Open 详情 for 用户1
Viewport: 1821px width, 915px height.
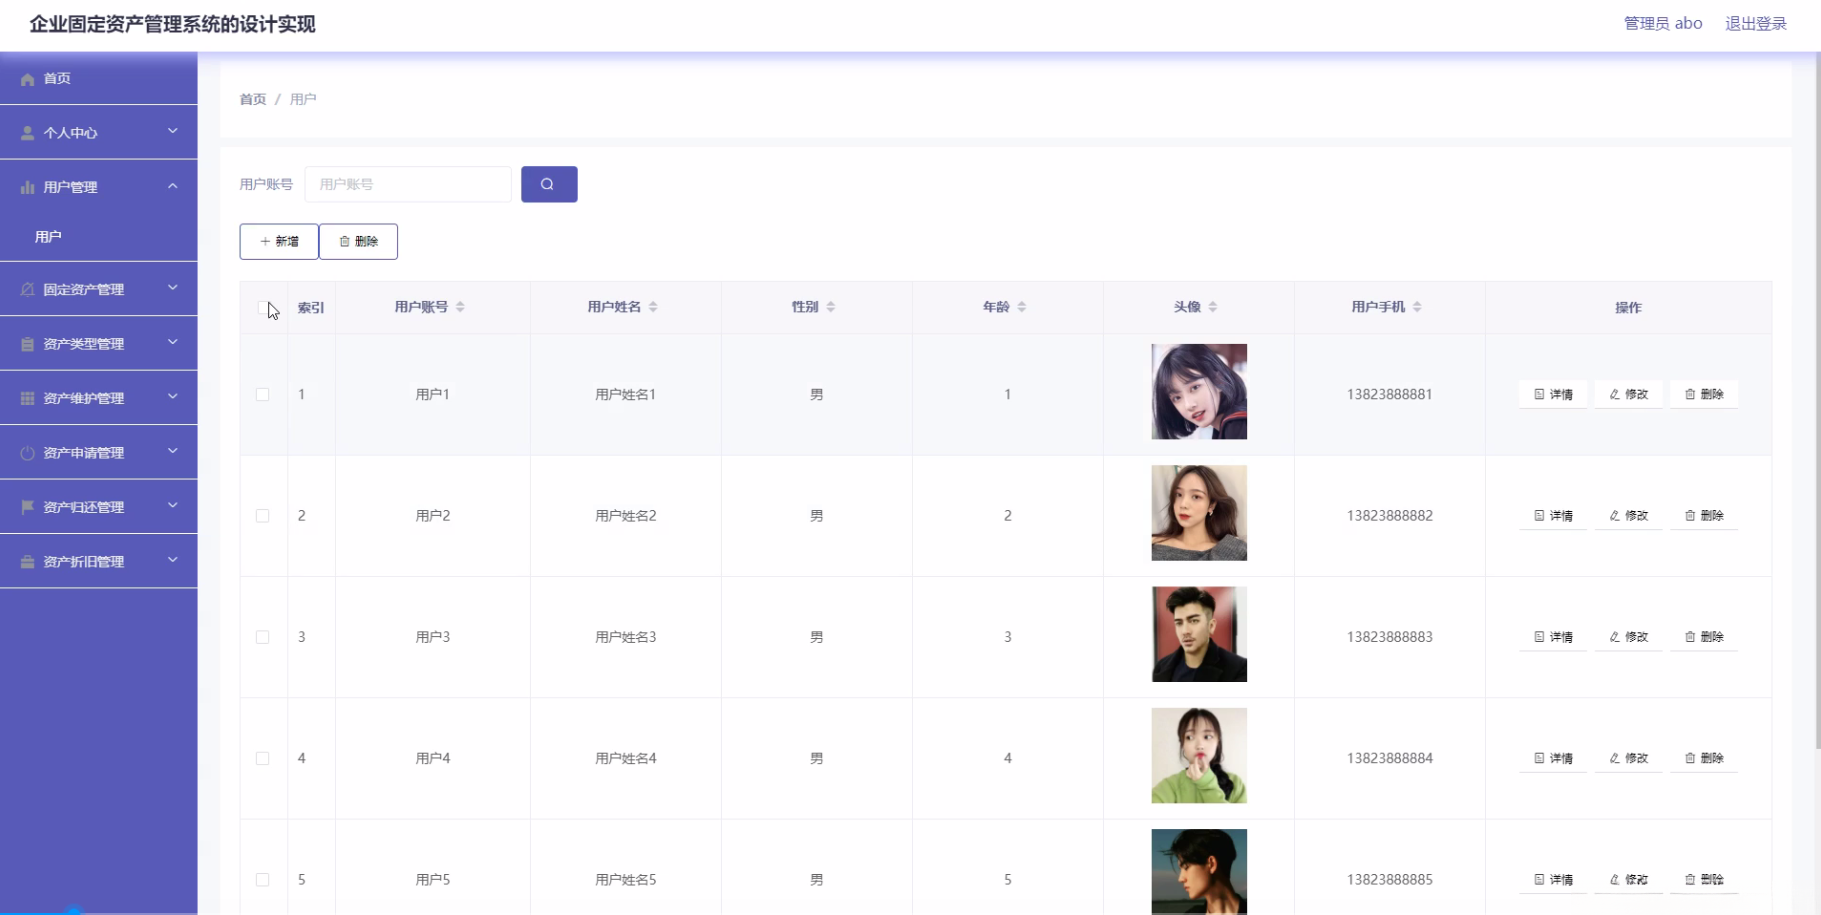1552,393
